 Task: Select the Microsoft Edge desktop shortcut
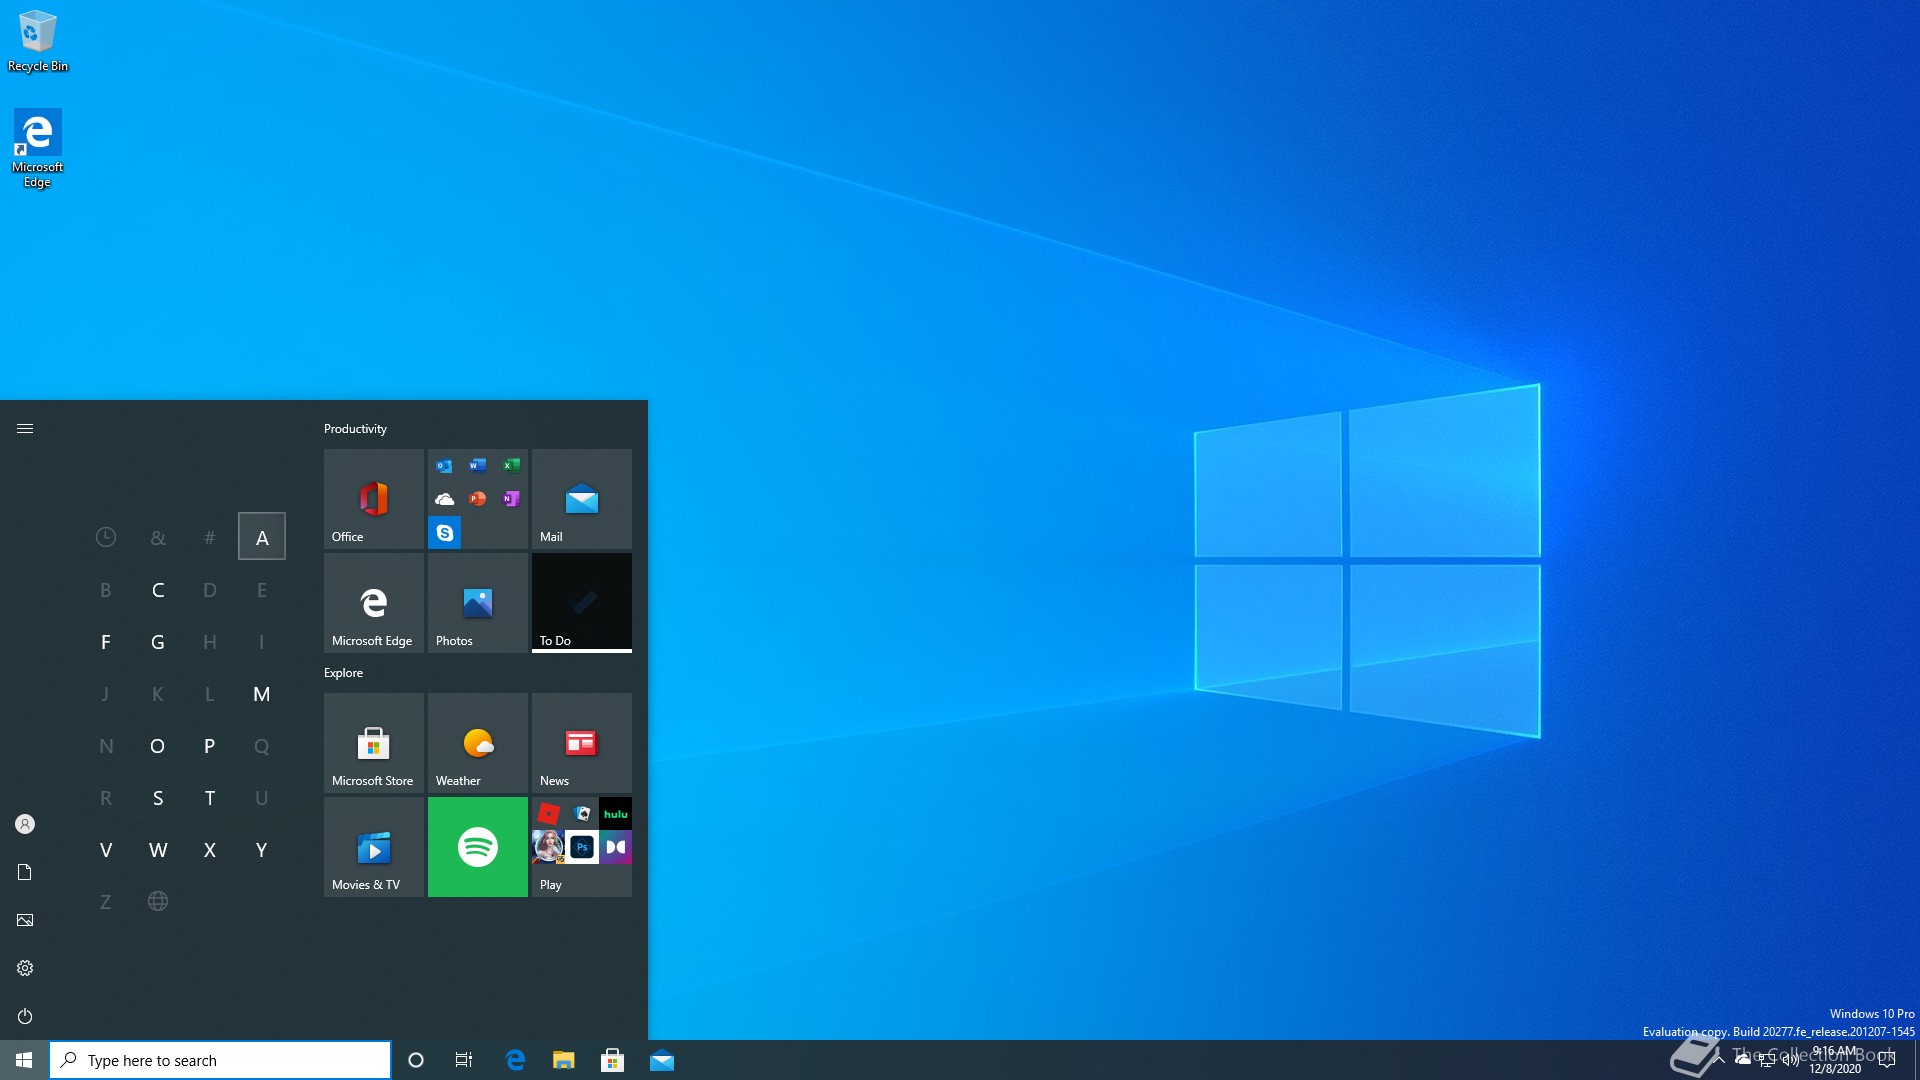click(38, 148)
